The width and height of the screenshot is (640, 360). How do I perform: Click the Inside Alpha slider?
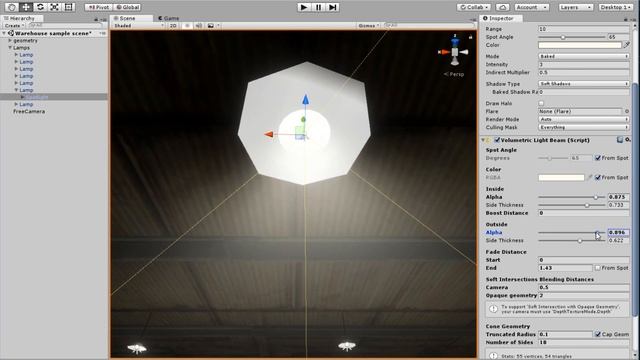pyautogui.click(x=571, y=197)
